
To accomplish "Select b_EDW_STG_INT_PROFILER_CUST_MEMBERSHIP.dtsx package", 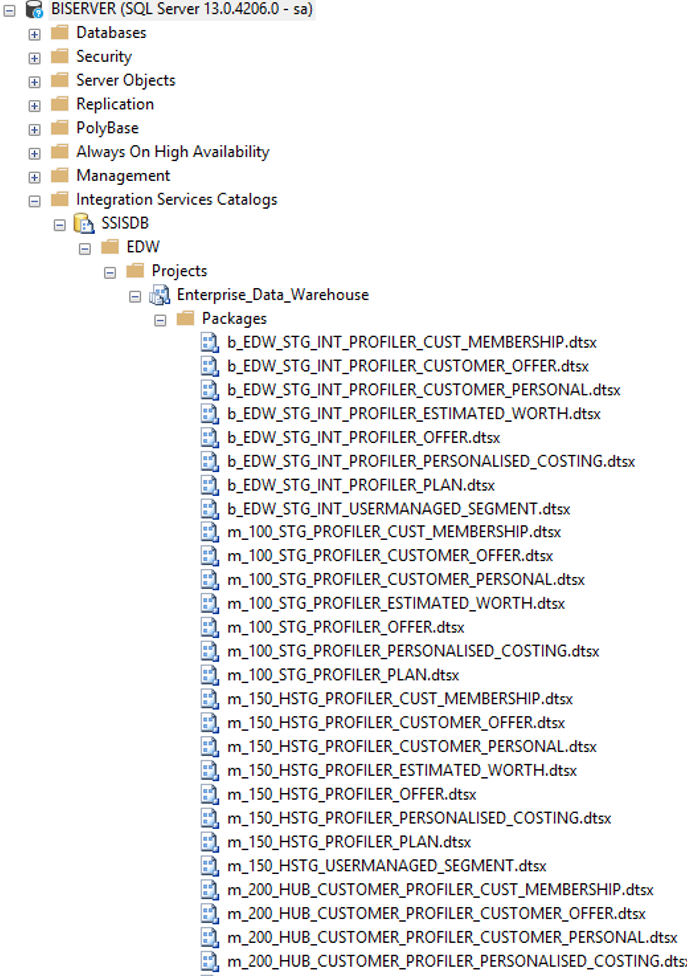I will click(412, 342).
